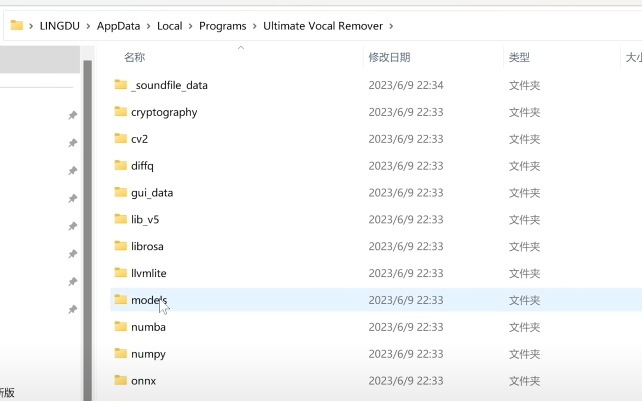Expand chevron before LINGDU breadcrumb

coord(31,26)
